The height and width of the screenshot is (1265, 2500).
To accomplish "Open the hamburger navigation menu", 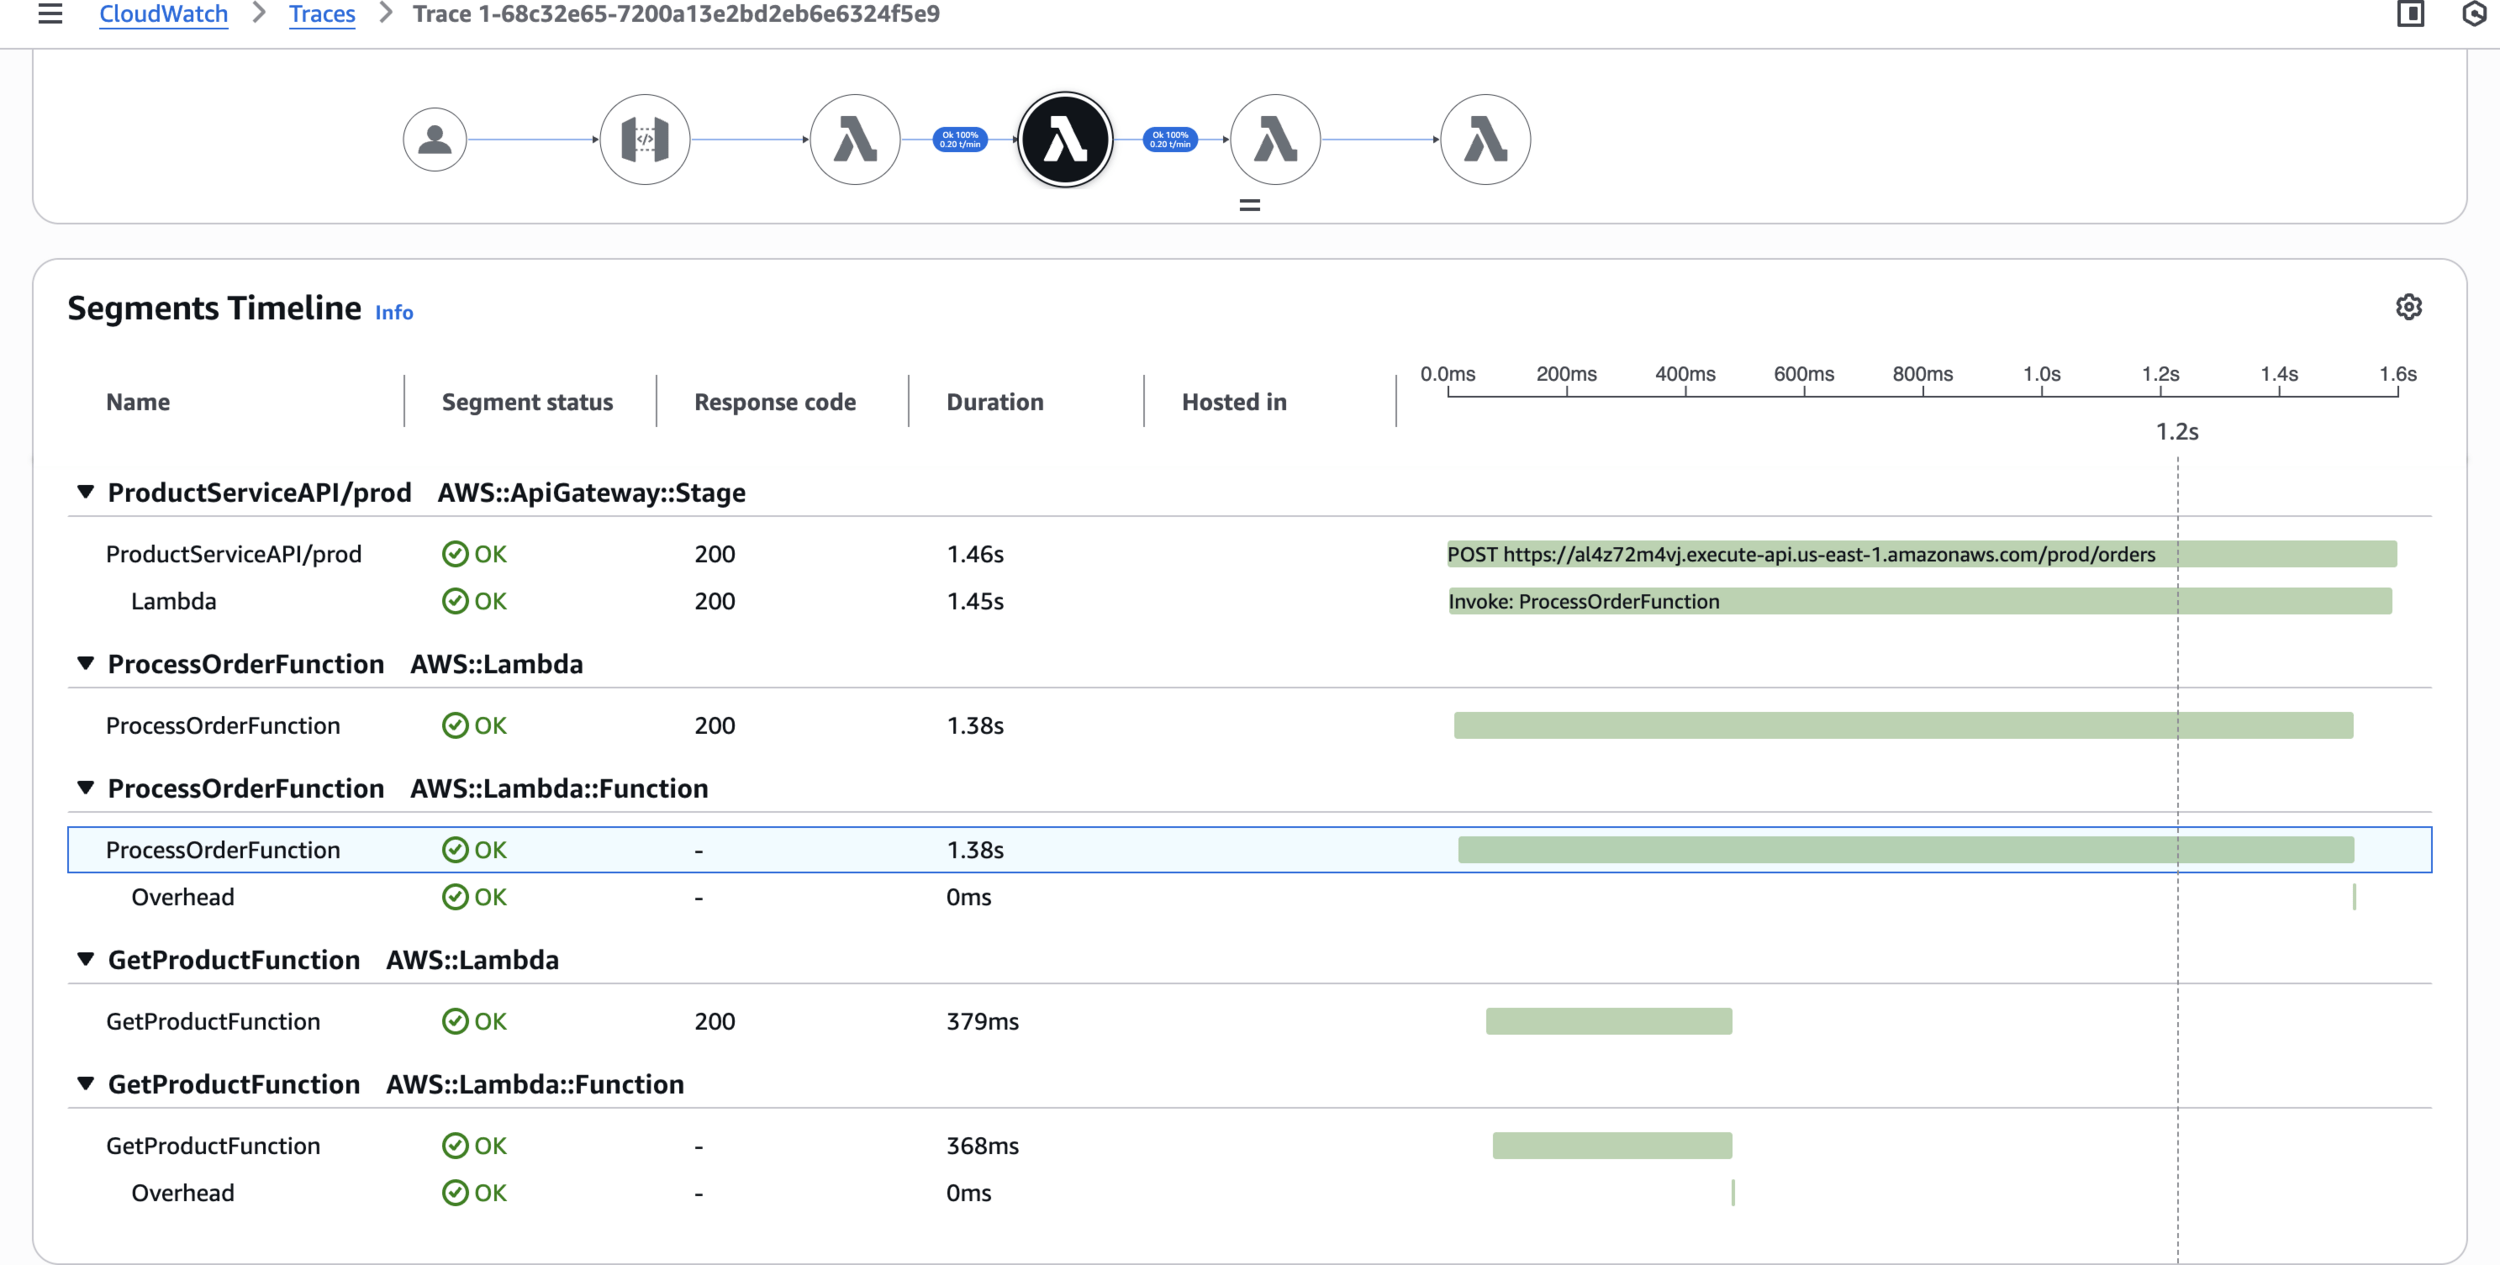I will pos(50,14).
